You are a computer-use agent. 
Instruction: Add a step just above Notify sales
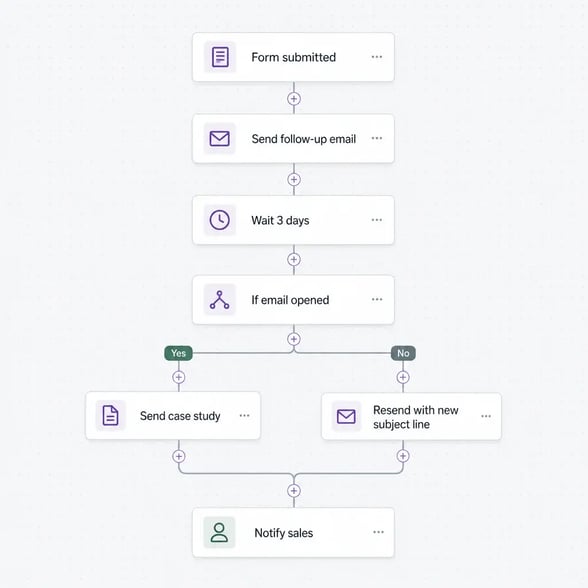[294, 490]
